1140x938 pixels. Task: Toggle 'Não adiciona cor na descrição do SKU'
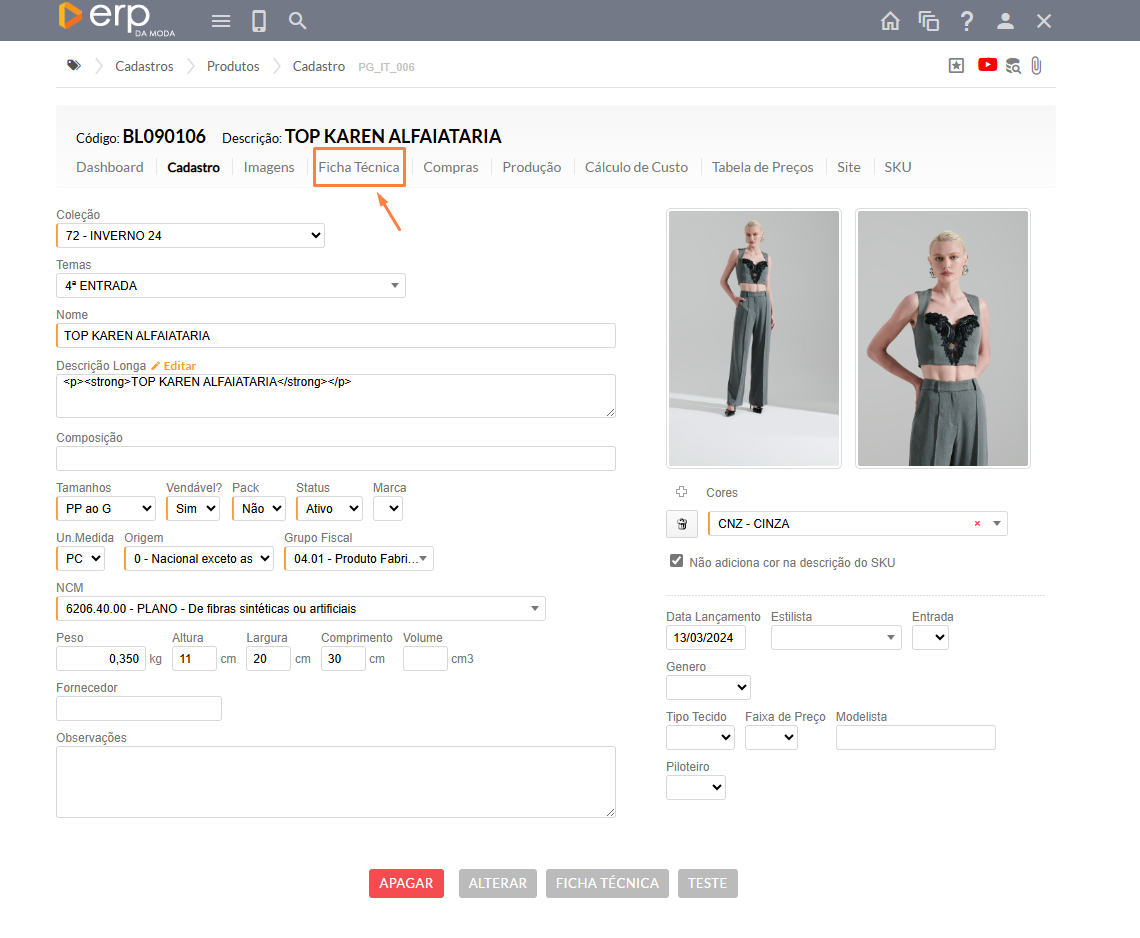(x=677, y=561)
